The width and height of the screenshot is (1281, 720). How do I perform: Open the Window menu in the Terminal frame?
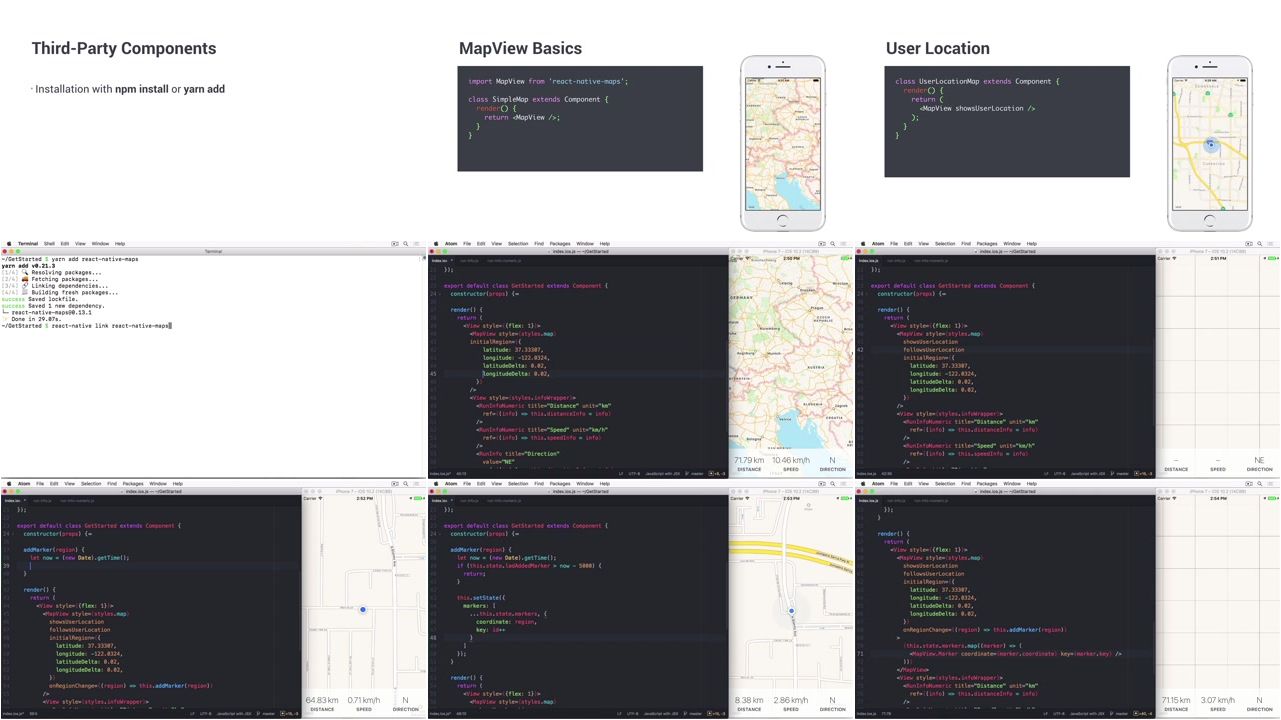101,244
